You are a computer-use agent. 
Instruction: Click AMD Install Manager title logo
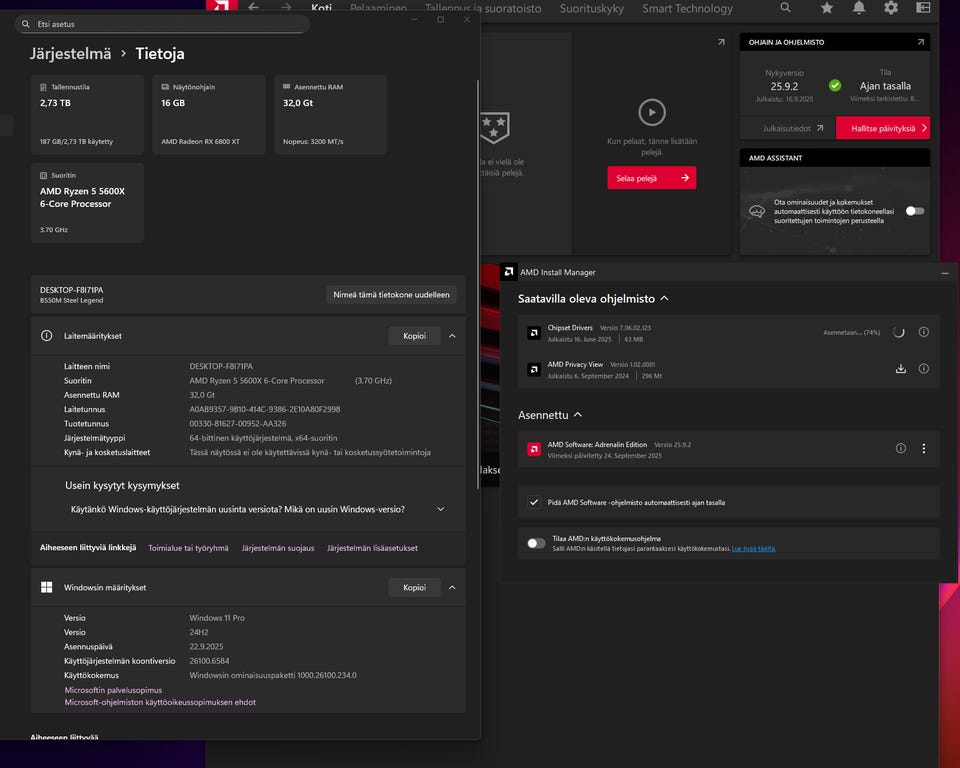pos(508,272)
